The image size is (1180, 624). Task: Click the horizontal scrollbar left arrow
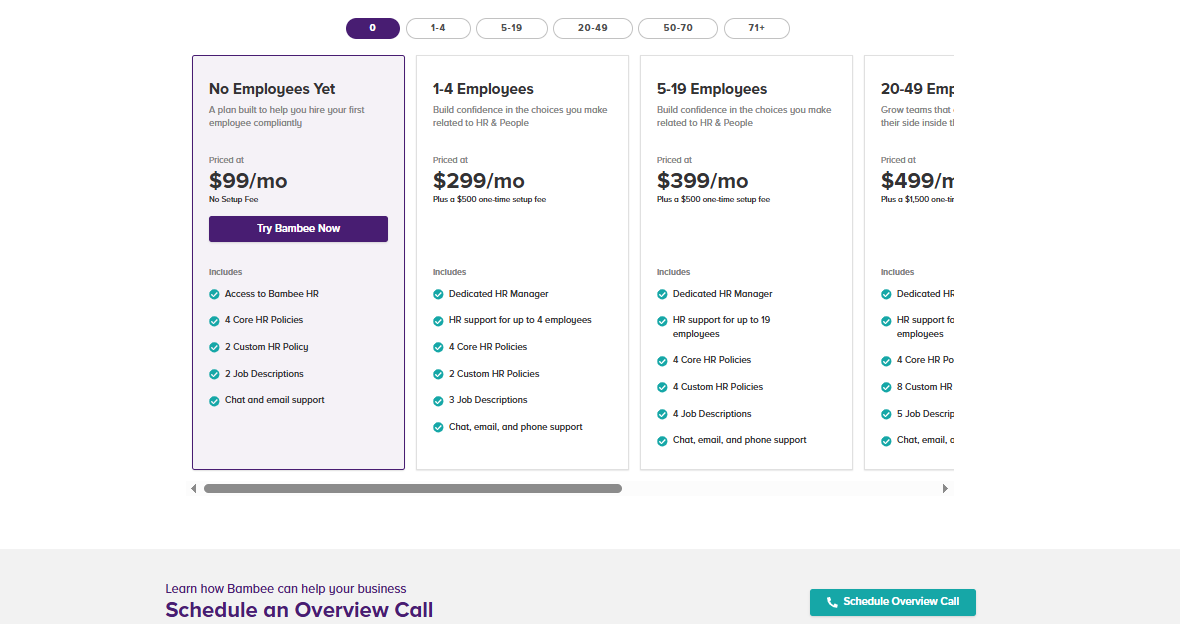coord(194,489)
